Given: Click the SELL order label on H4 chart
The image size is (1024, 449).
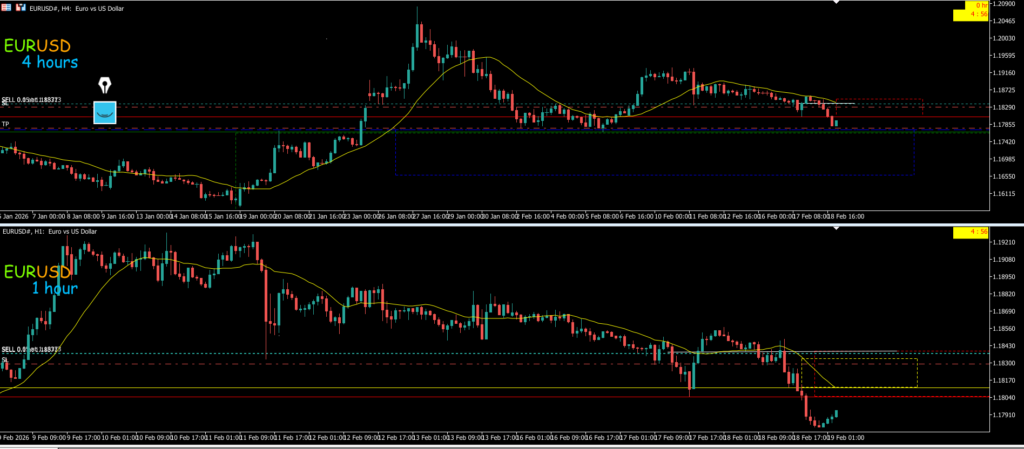Looking at the screenshot, I should 31,100.
